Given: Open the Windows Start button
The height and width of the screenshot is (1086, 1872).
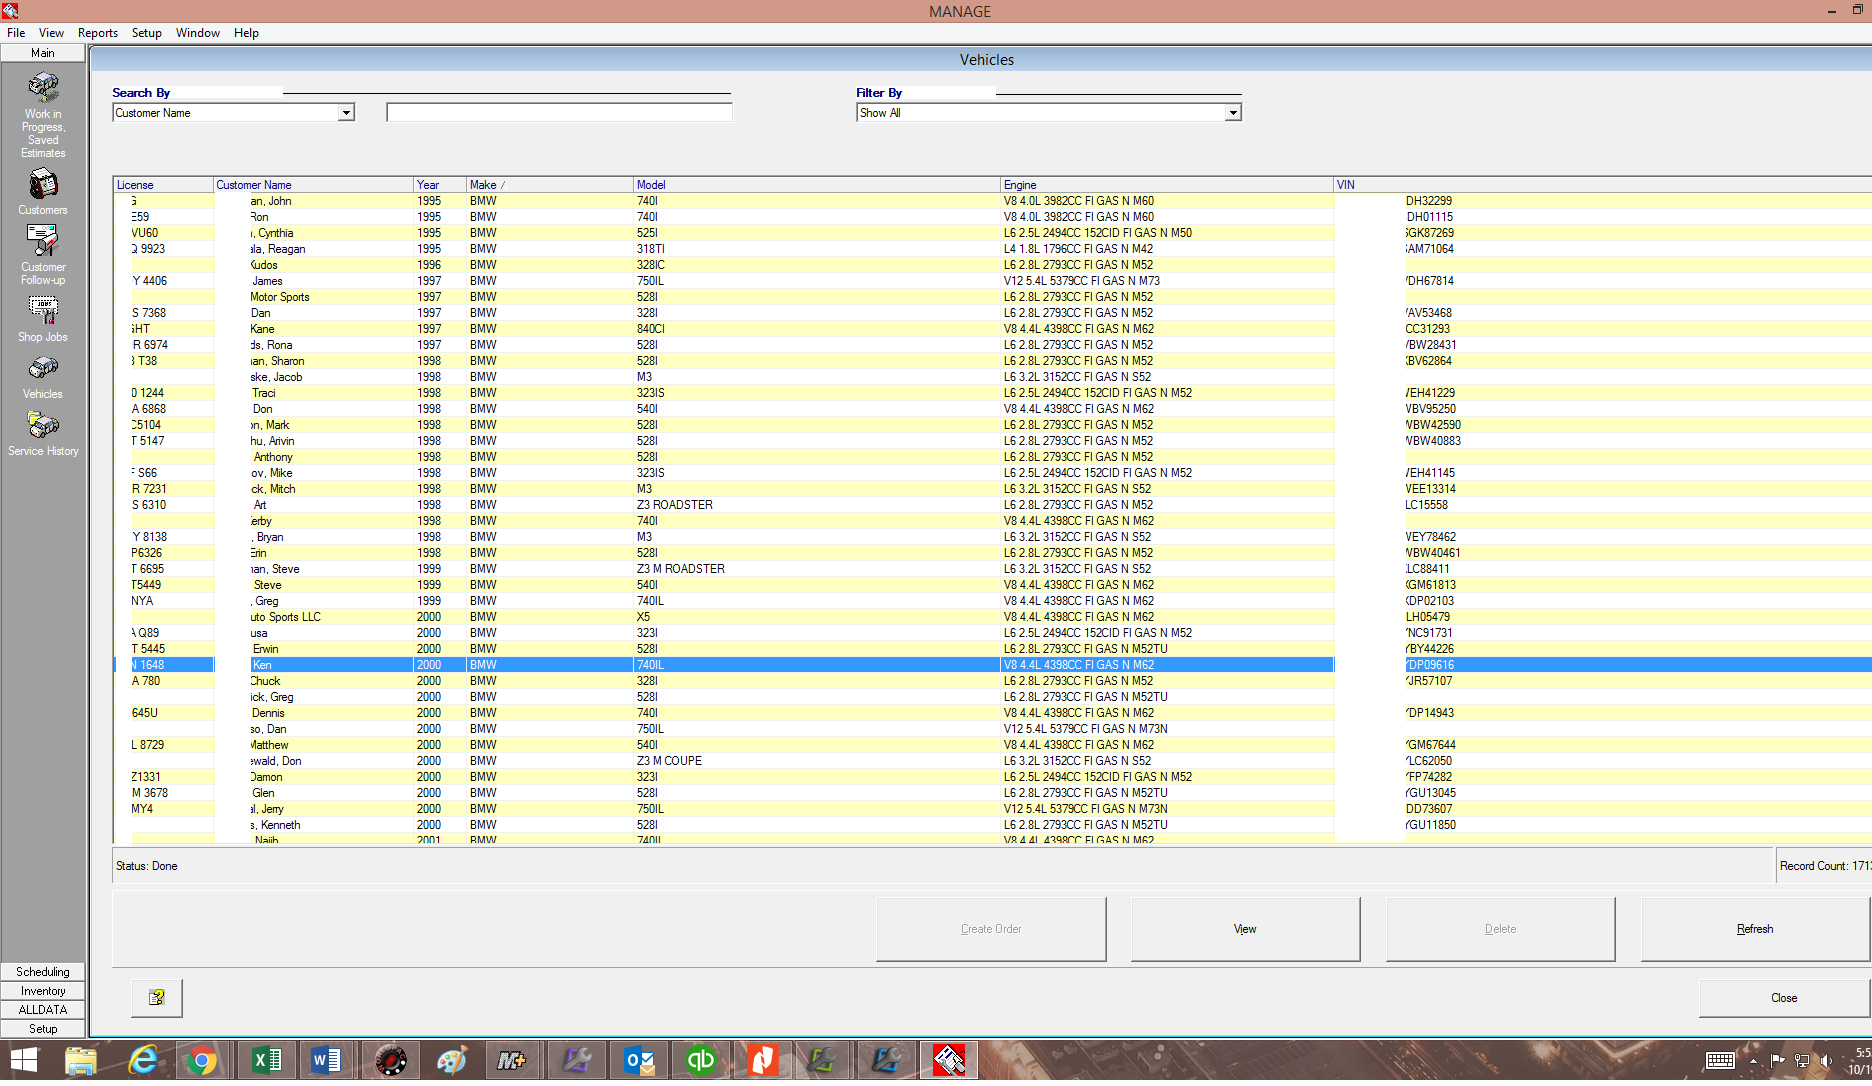Looking at the screenshot, I should (24, 1060).
